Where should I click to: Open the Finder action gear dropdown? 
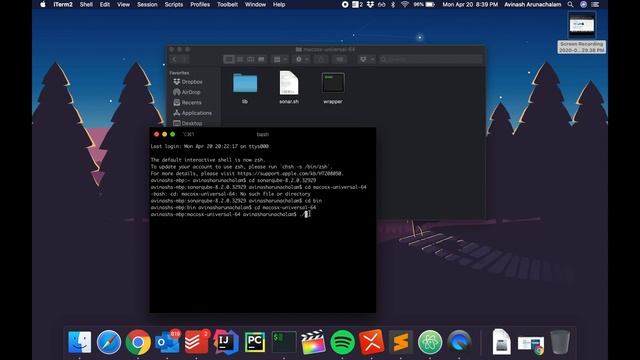click(x=302, y=59)
